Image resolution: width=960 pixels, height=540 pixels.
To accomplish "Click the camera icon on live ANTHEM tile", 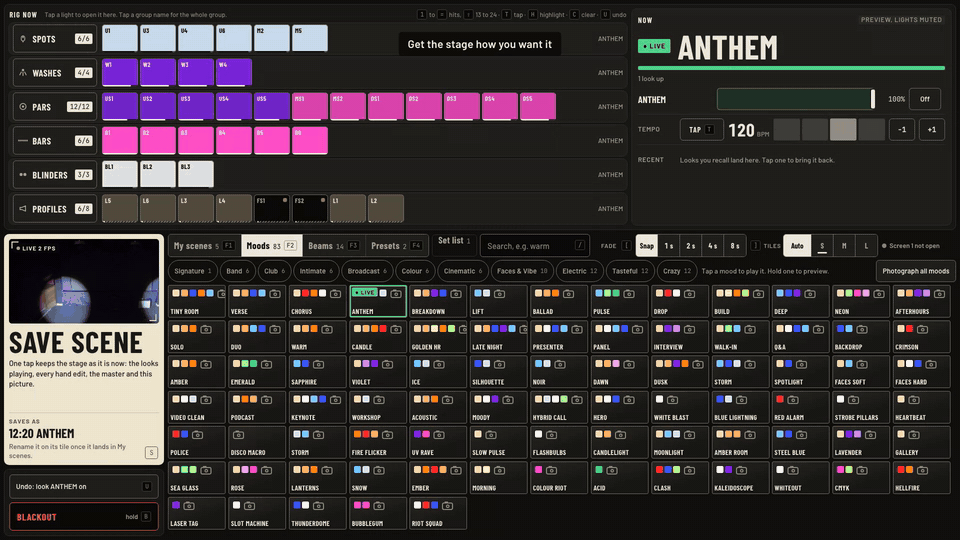I will tap(396, 294).
